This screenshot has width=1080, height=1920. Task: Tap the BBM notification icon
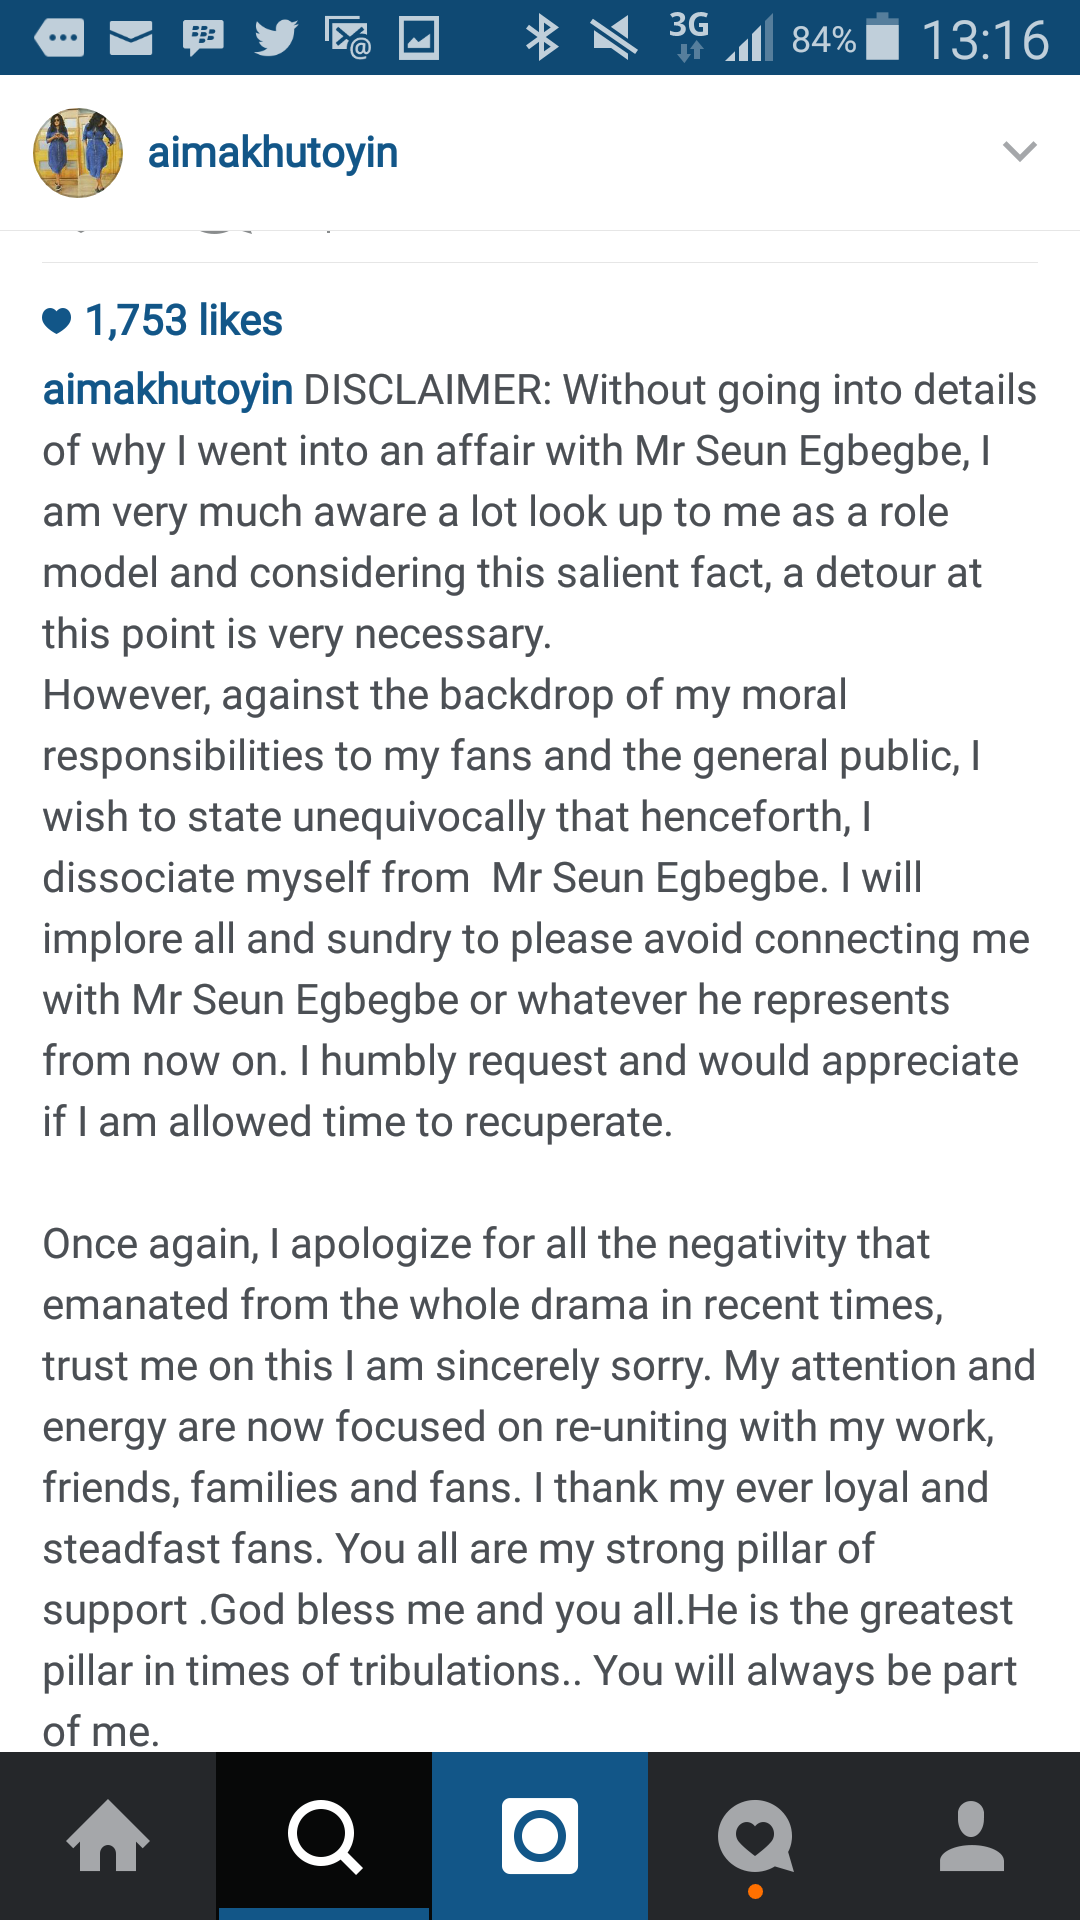[203, 39]
